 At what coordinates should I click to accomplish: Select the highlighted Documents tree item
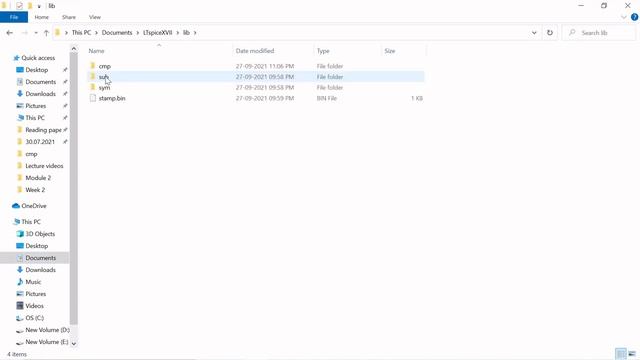[x=40, y=258]
